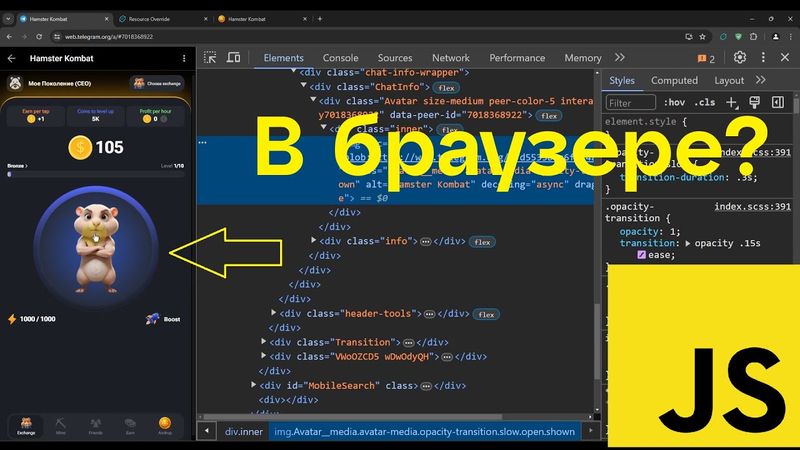Toggle element classes pane with .cls
This screenshot has height=450, width=800.
[705, 103]
